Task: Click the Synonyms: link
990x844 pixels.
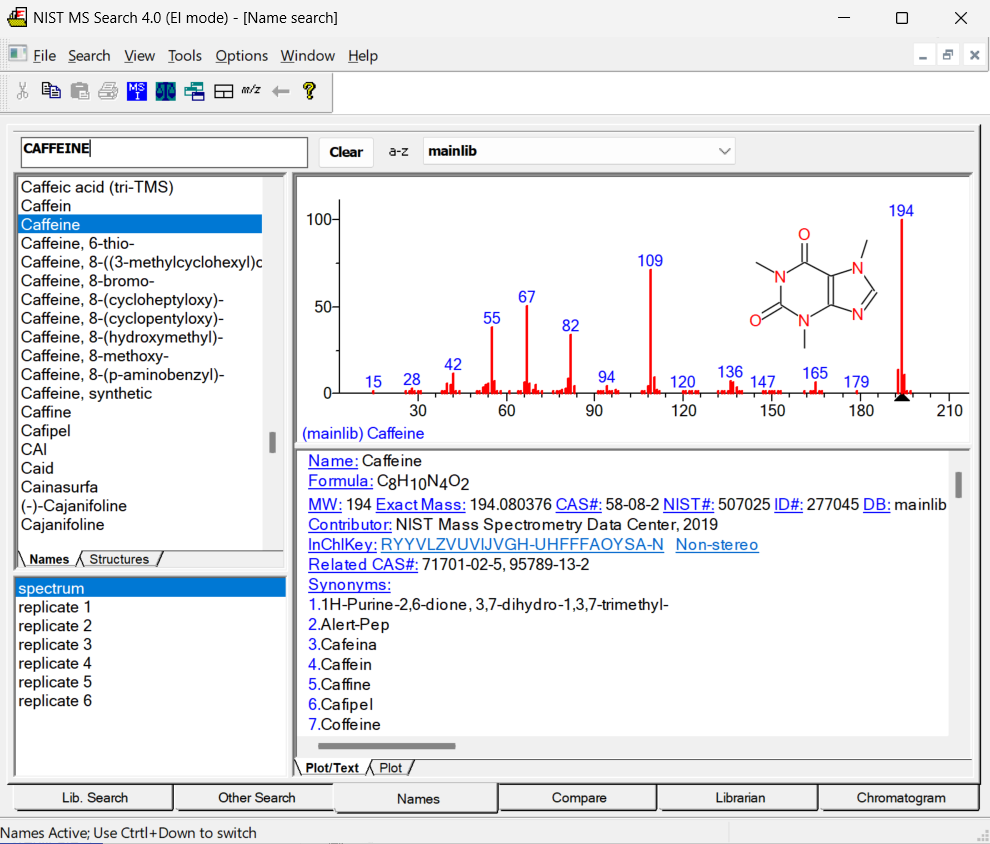Action: pos(349,585)
